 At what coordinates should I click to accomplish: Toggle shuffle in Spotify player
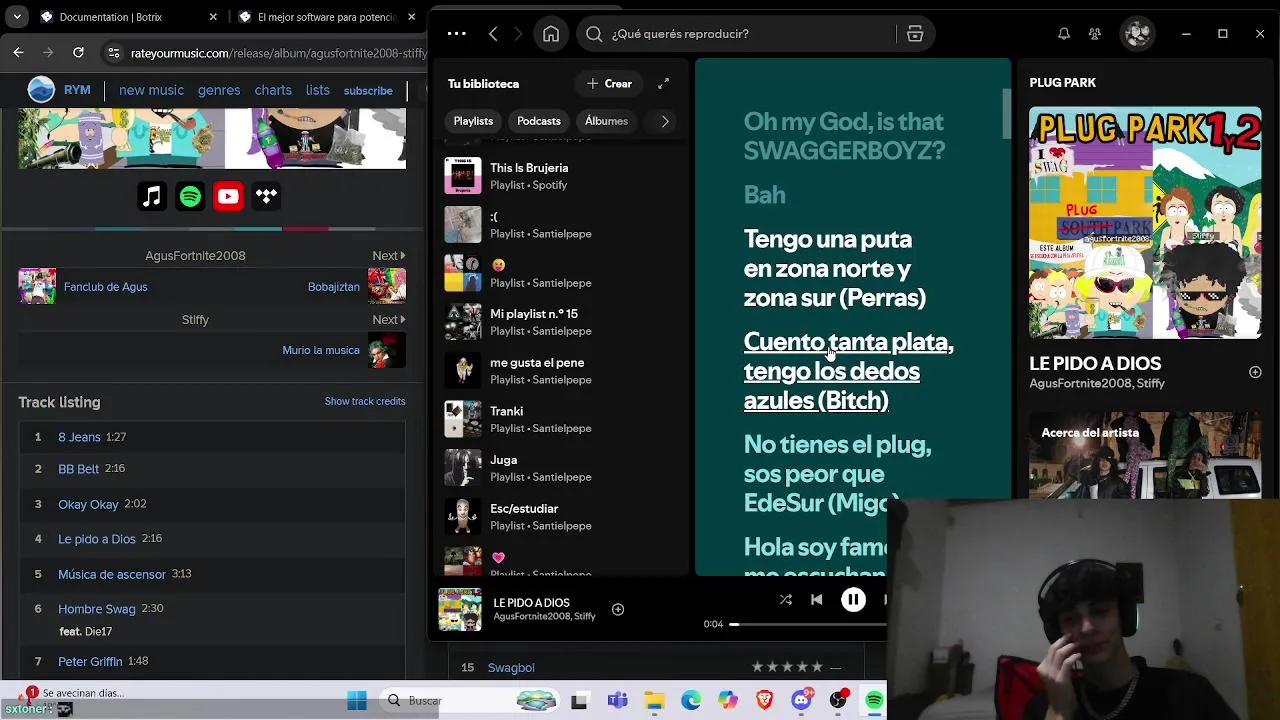tap(785, 600)
